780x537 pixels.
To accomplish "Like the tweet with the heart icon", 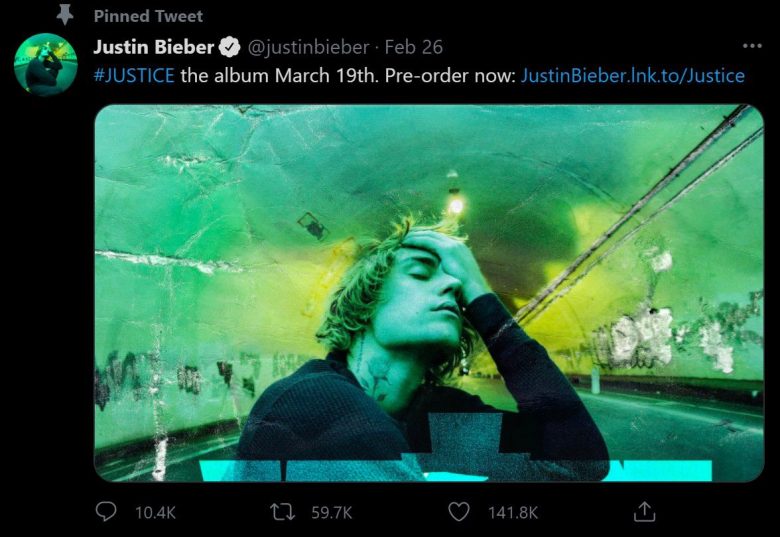I will [x=459, y=511].
